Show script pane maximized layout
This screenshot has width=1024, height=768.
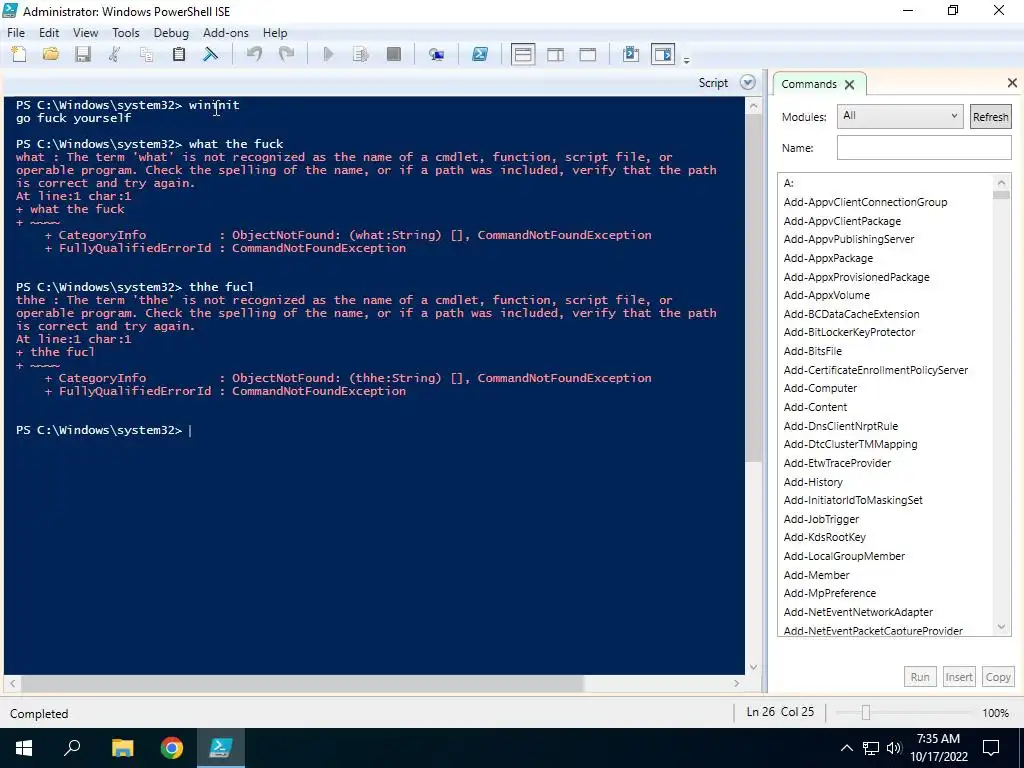click(x=588, y=54)
